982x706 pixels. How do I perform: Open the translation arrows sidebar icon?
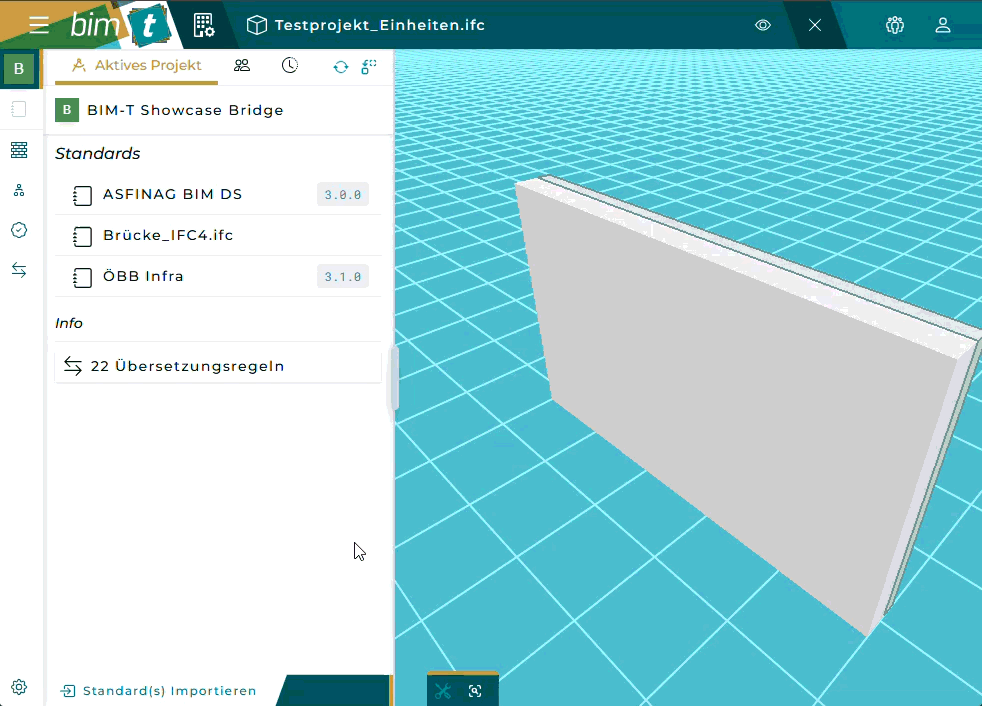click(x=19, y=270)
